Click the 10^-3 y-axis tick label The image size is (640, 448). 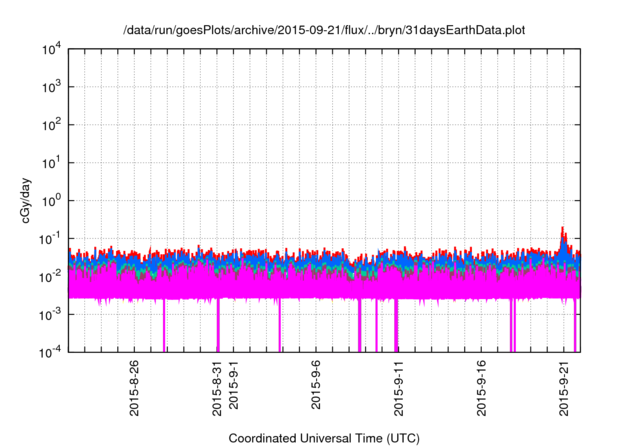(51, 315)
